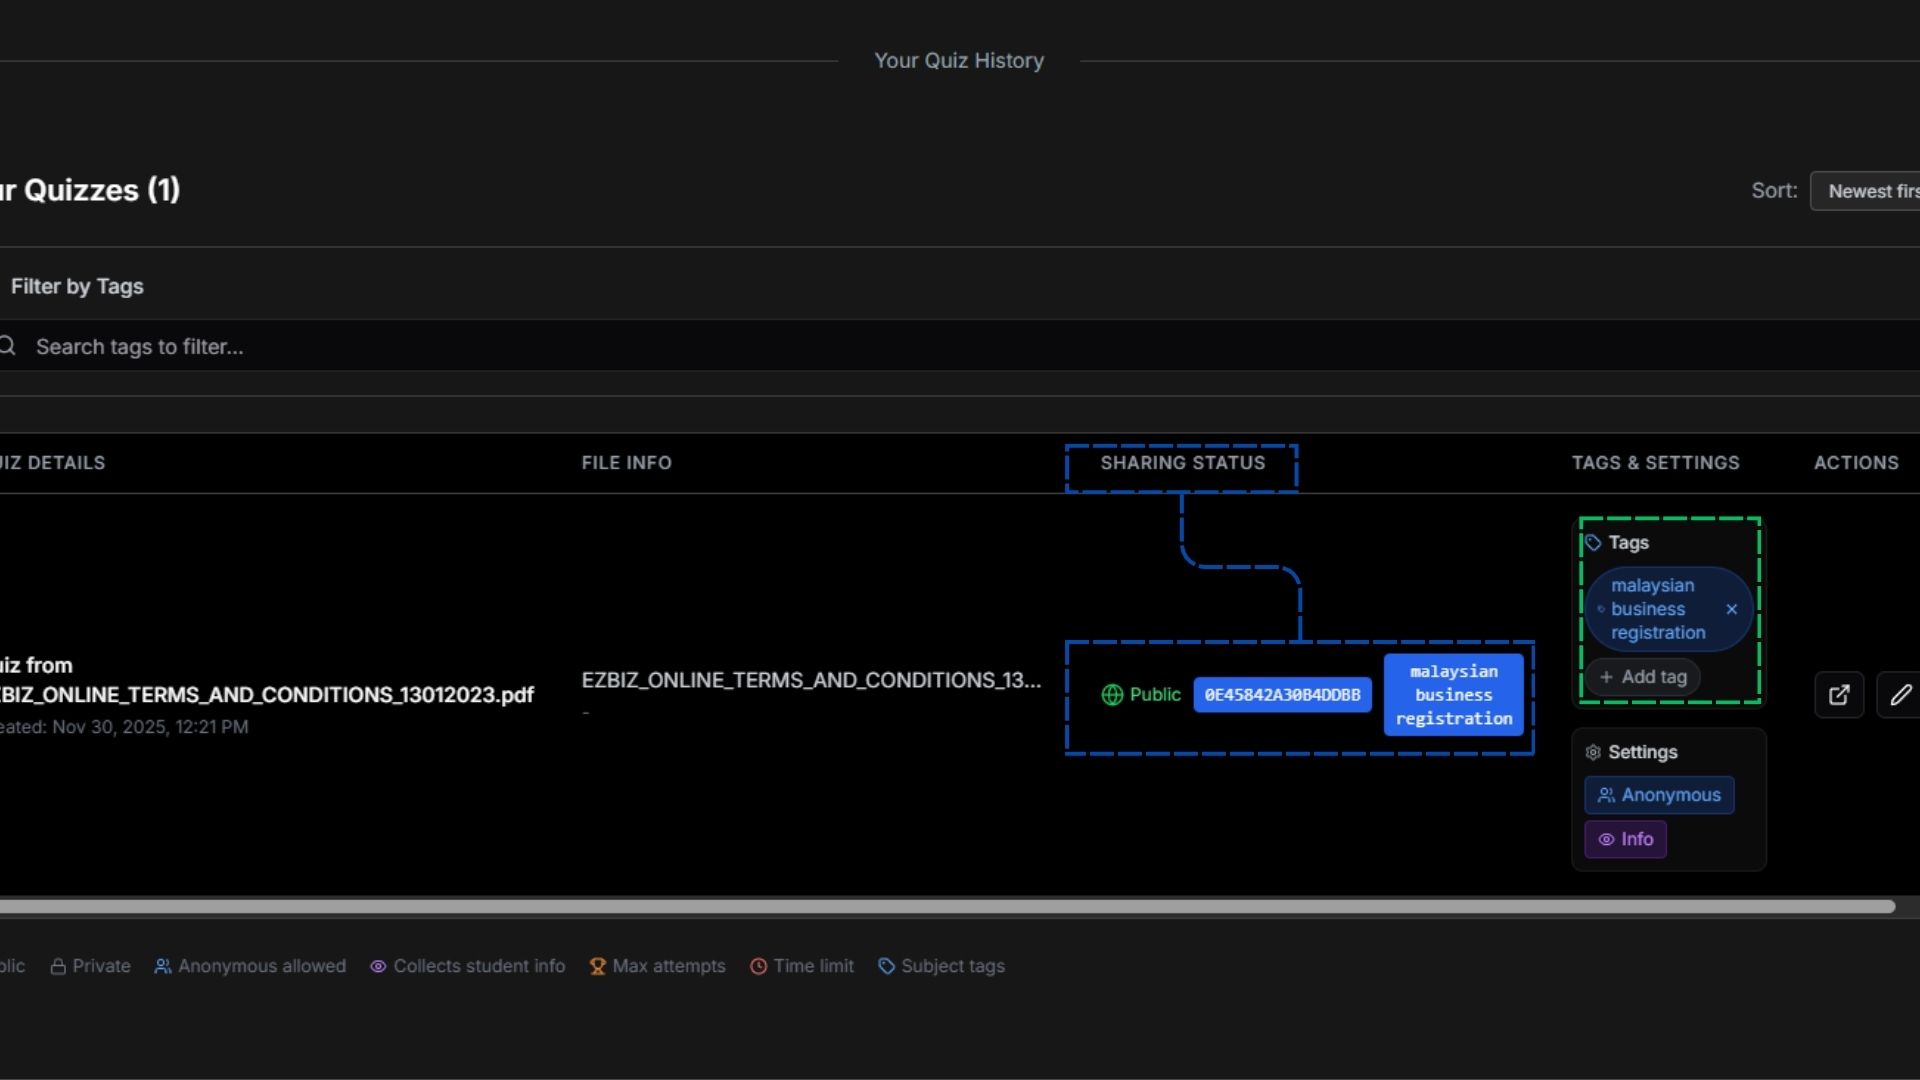The height and width of the screenshot is (1080, 1920).
Task: Expand the Filter by Tags section
Action: pyautogui.click(x=77, y=286)
